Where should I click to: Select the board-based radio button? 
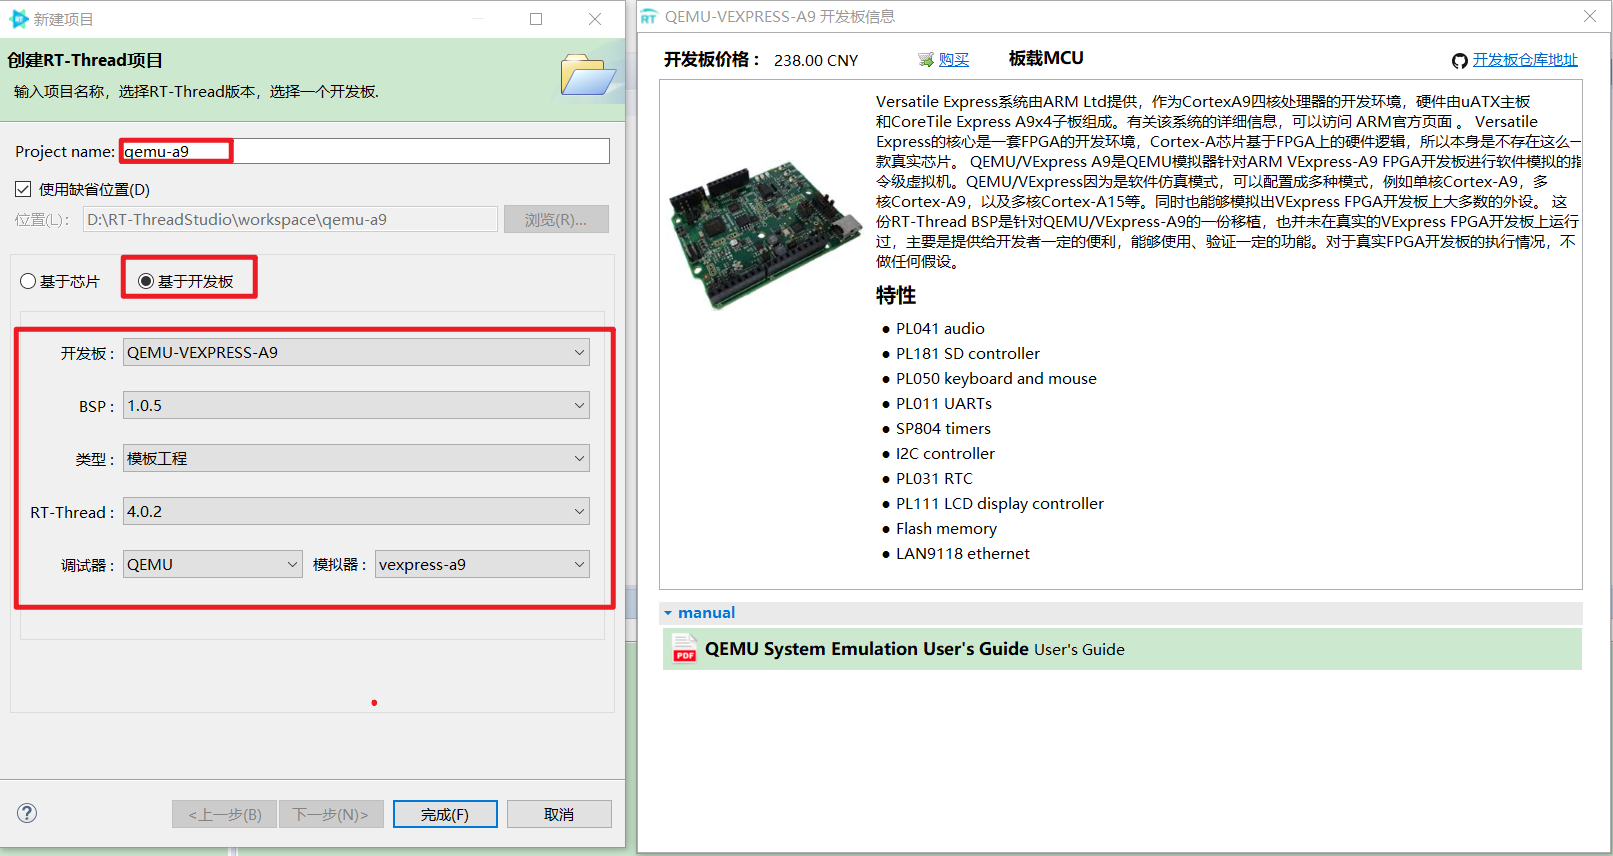146,282
